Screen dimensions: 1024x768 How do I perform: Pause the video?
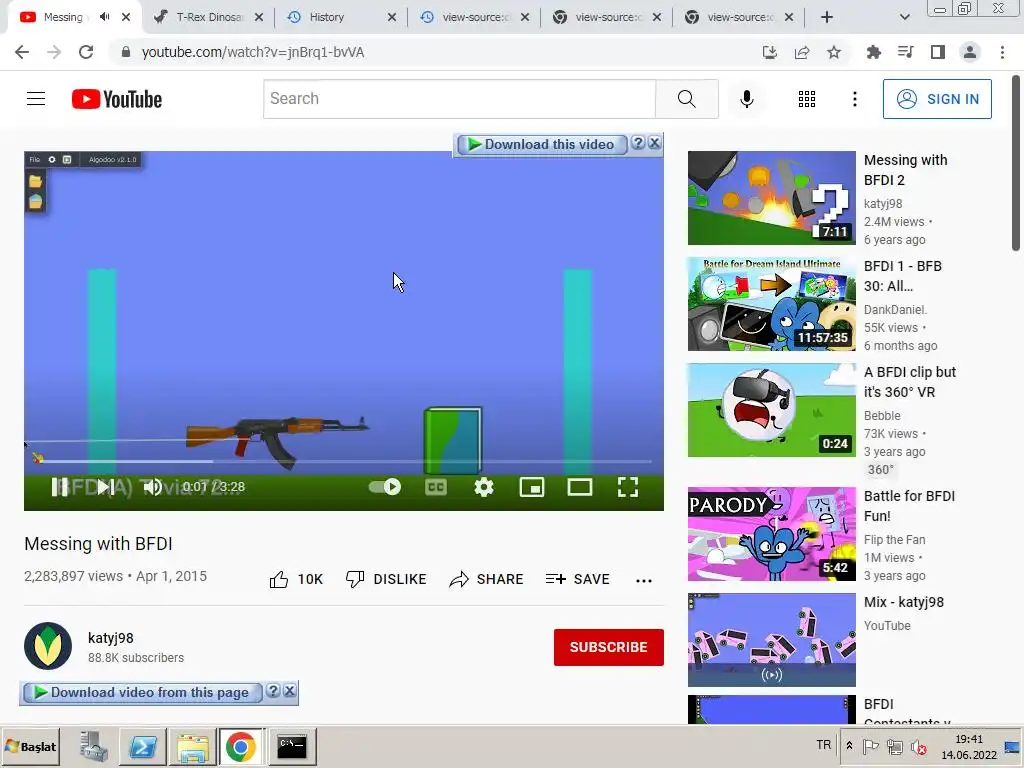pyautogui.click(x=59, y=487)
